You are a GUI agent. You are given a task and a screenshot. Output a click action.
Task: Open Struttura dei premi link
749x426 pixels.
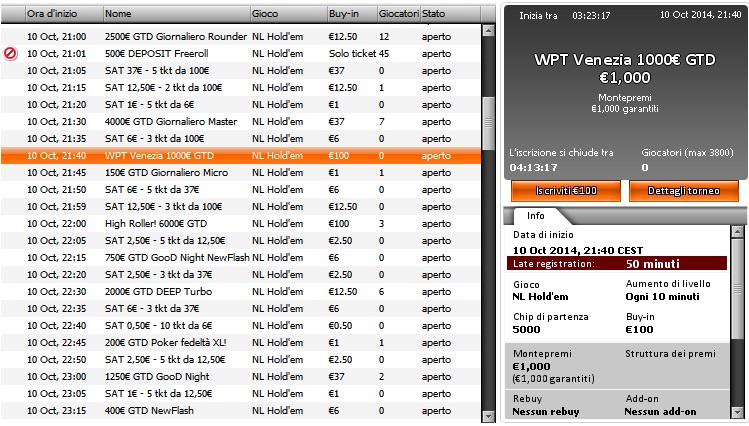[x=670, y=354]
